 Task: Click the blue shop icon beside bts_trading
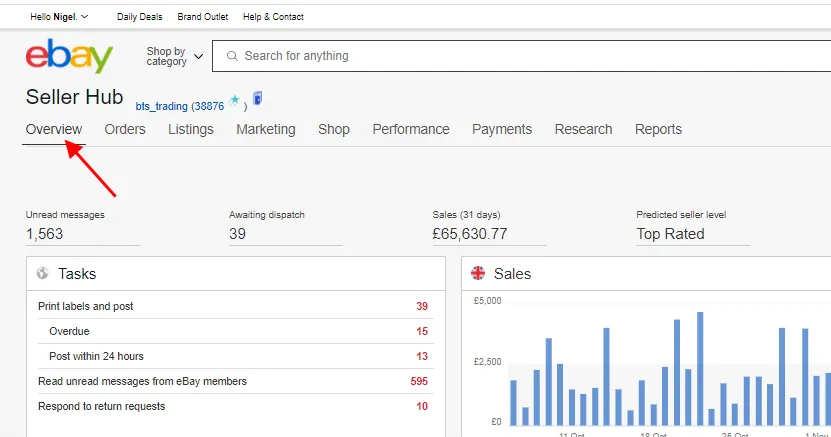pyautogui.click(x=258, y=98)
